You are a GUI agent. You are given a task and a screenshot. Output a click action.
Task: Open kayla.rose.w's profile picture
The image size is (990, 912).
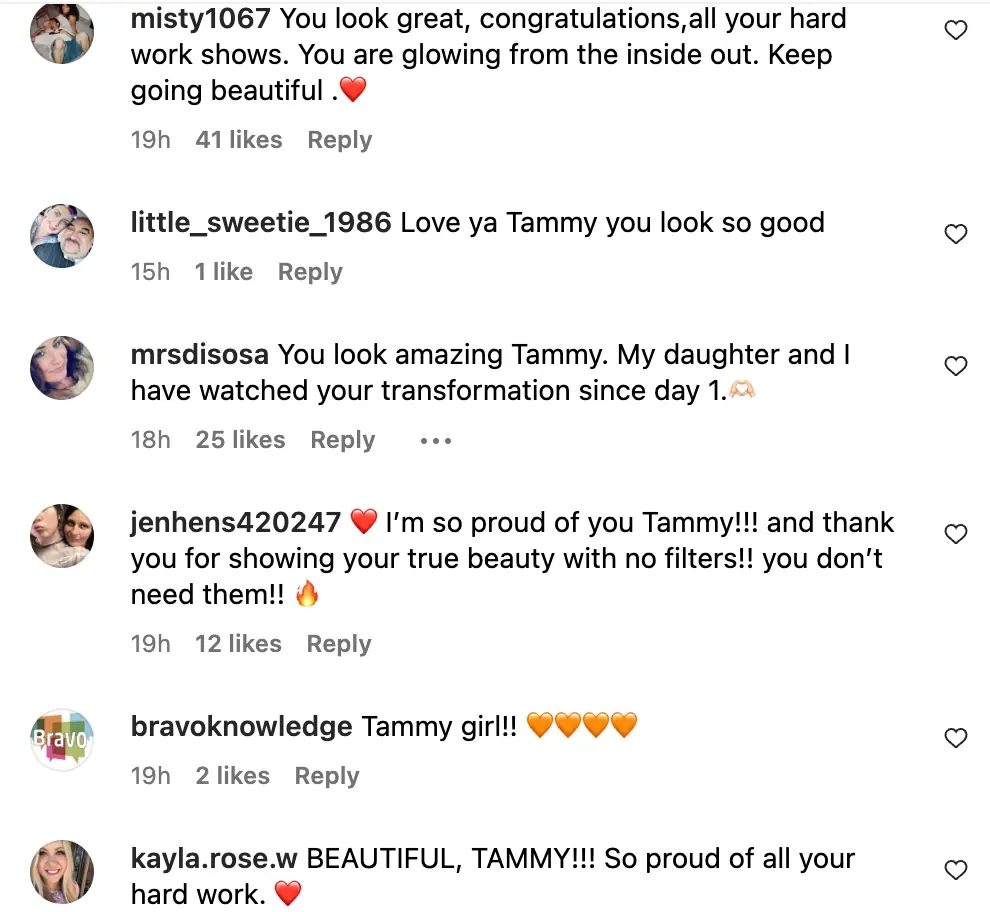(x=62, y=873)
